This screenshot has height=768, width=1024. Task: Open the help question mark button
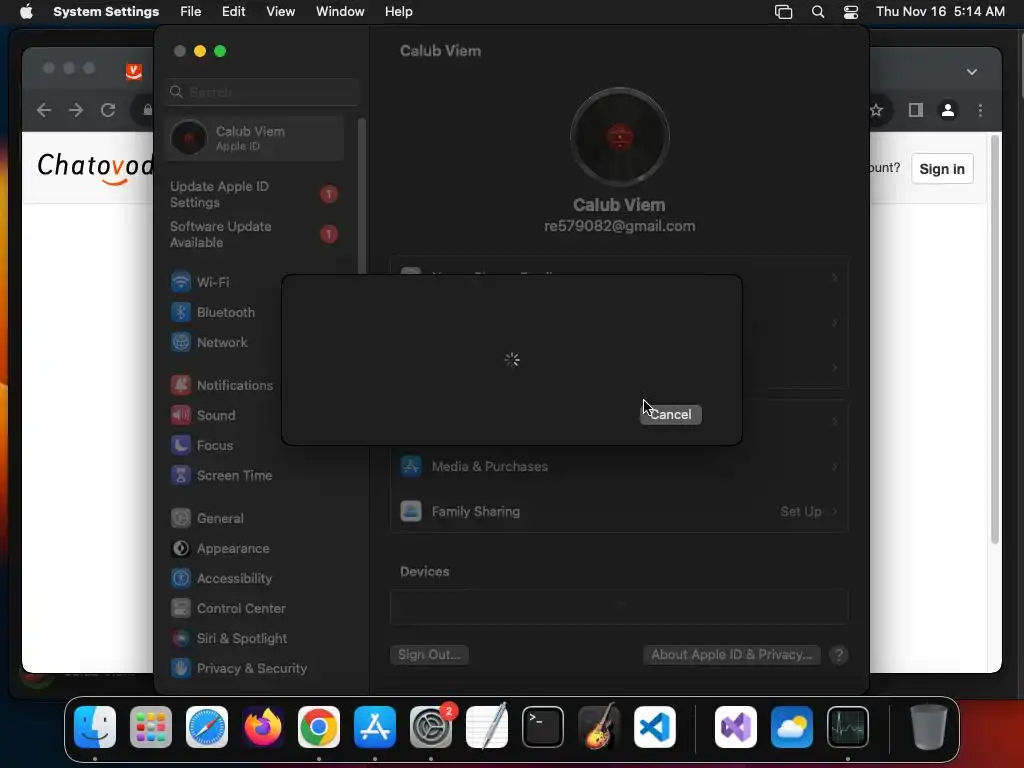tap(839, 655)
